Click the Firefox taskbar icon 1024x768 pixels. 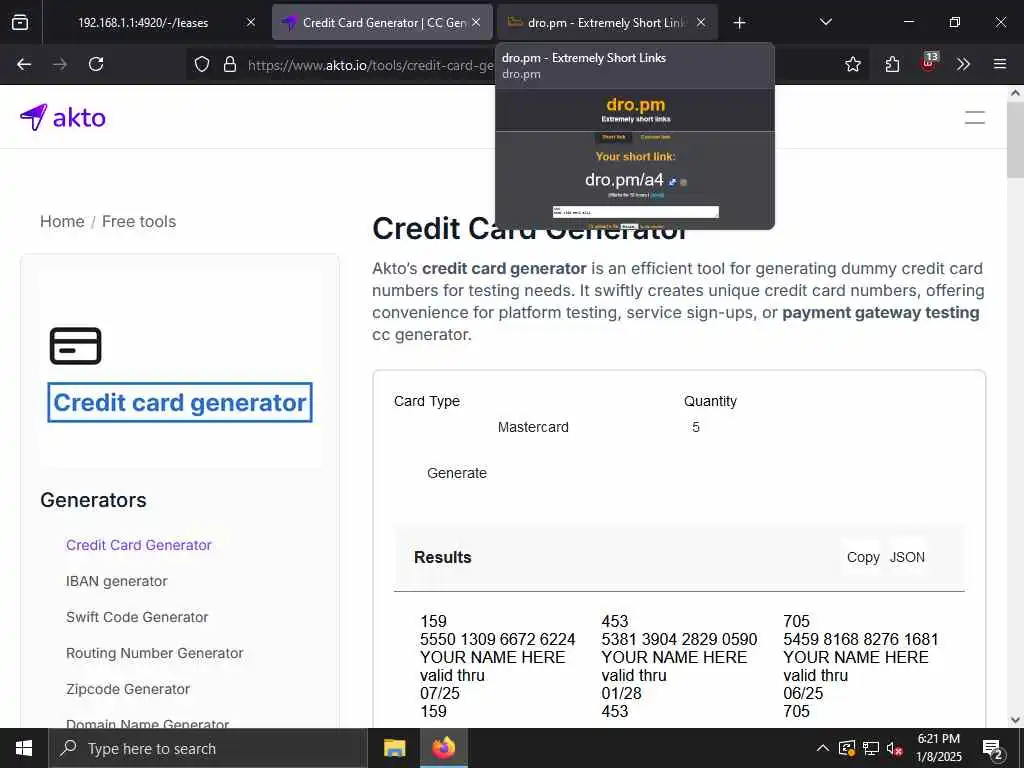(x=443, y=748)
